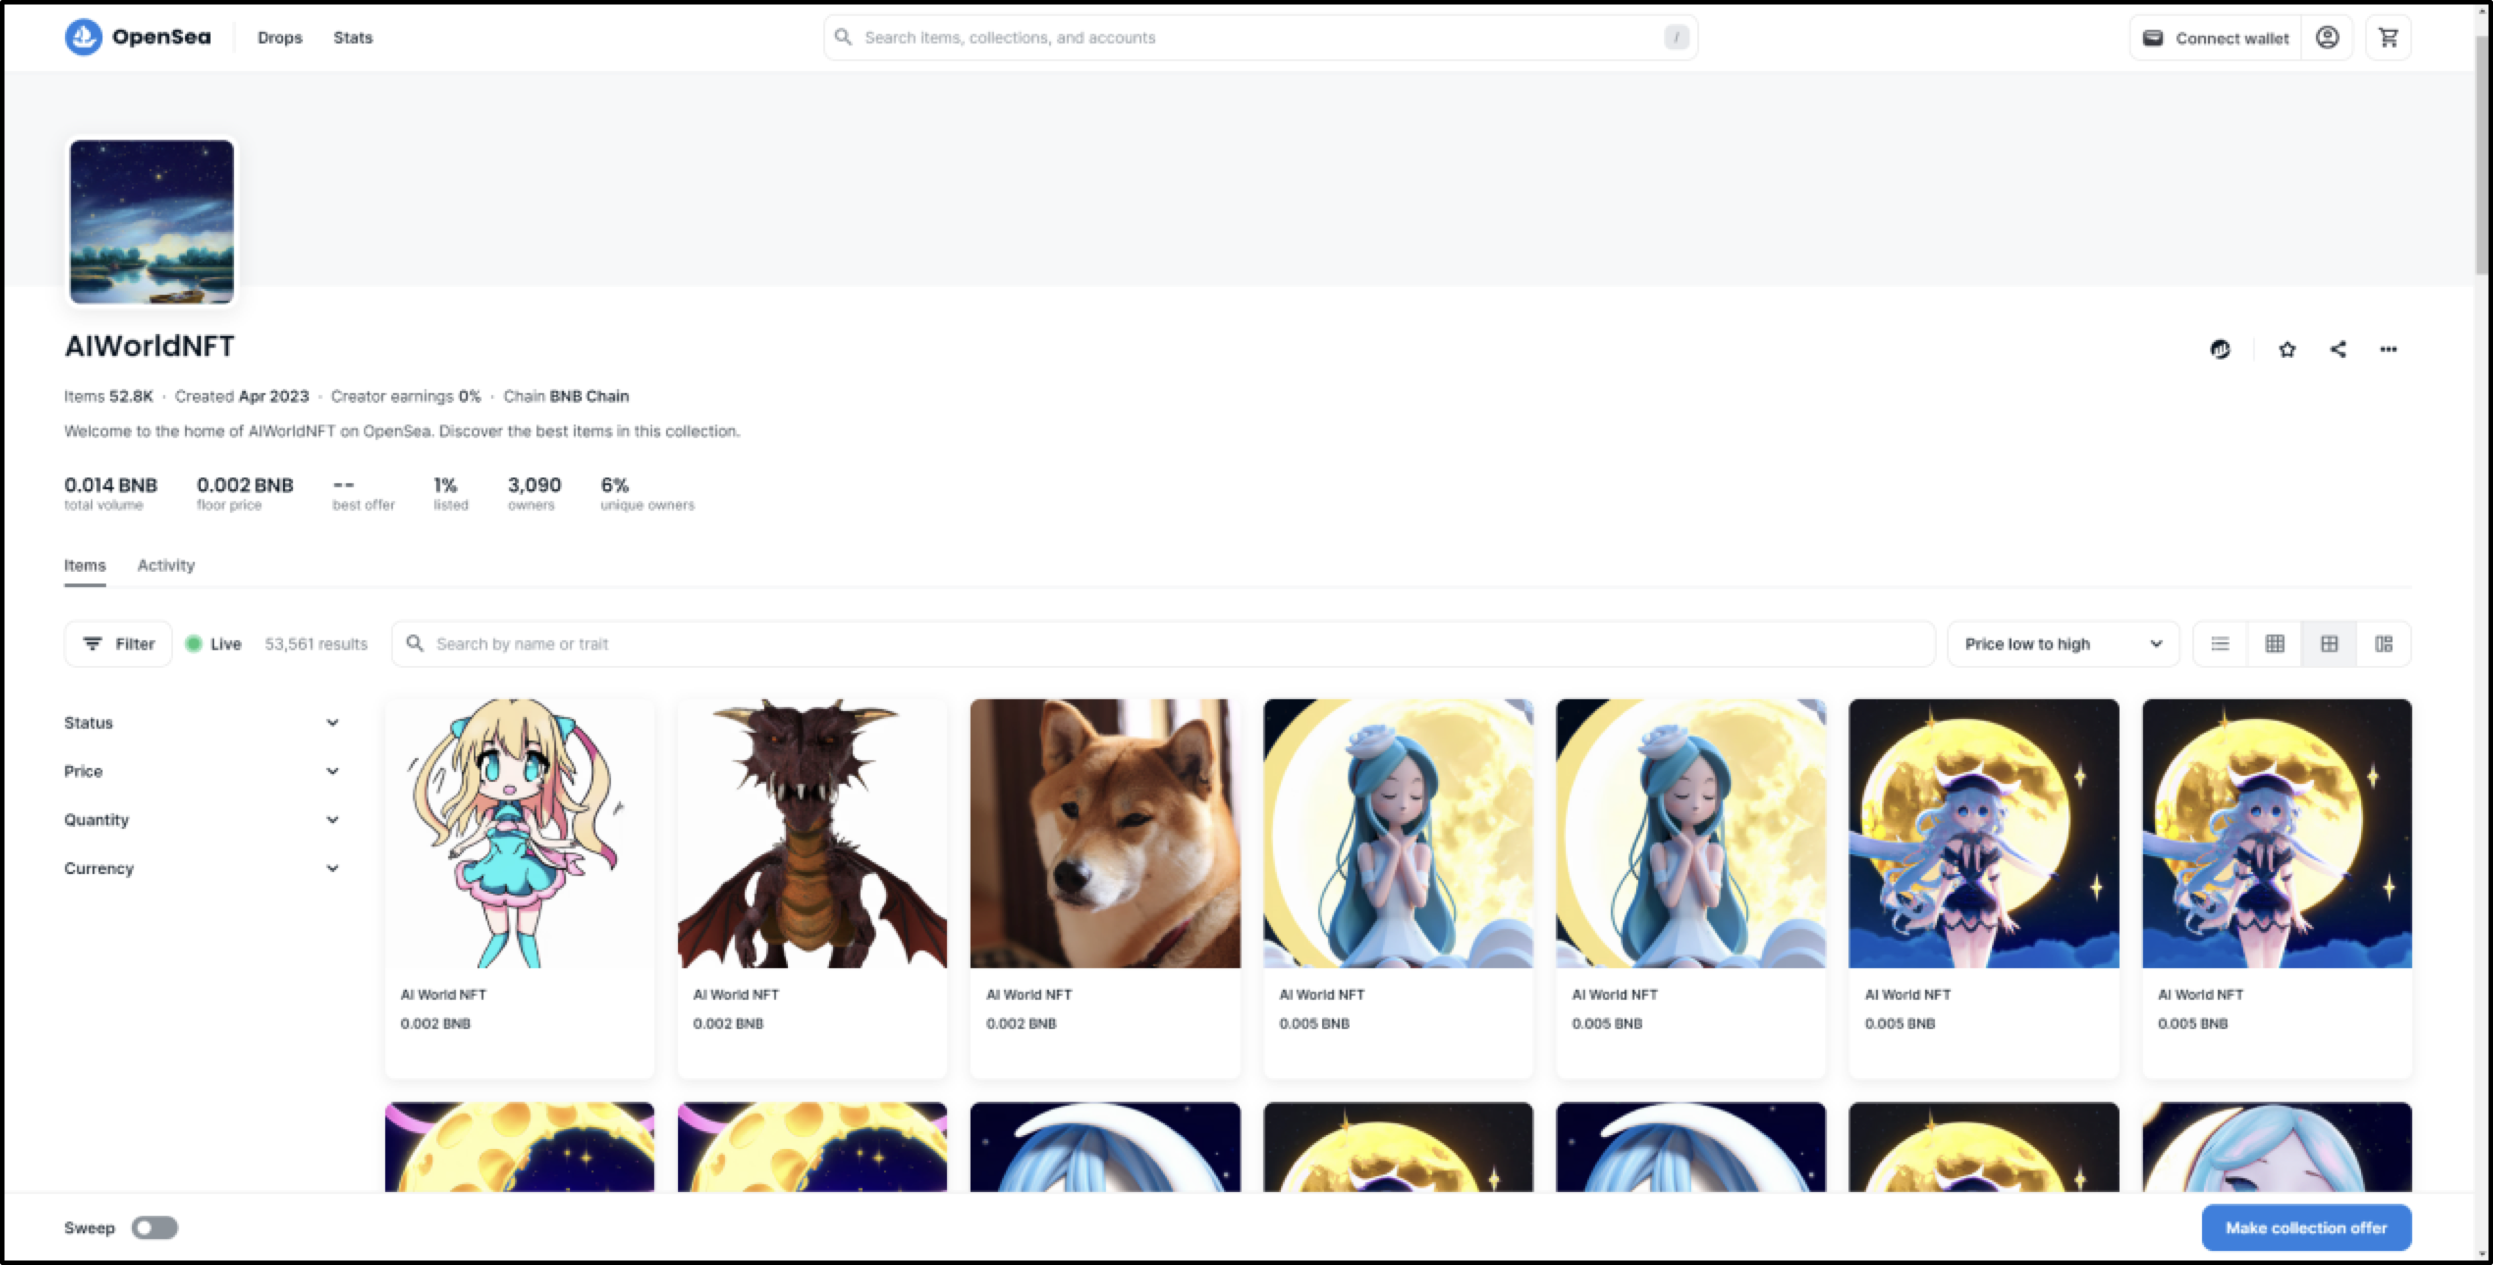
Task: Click the analytics chart icon
Action: tap(2220, 349)
